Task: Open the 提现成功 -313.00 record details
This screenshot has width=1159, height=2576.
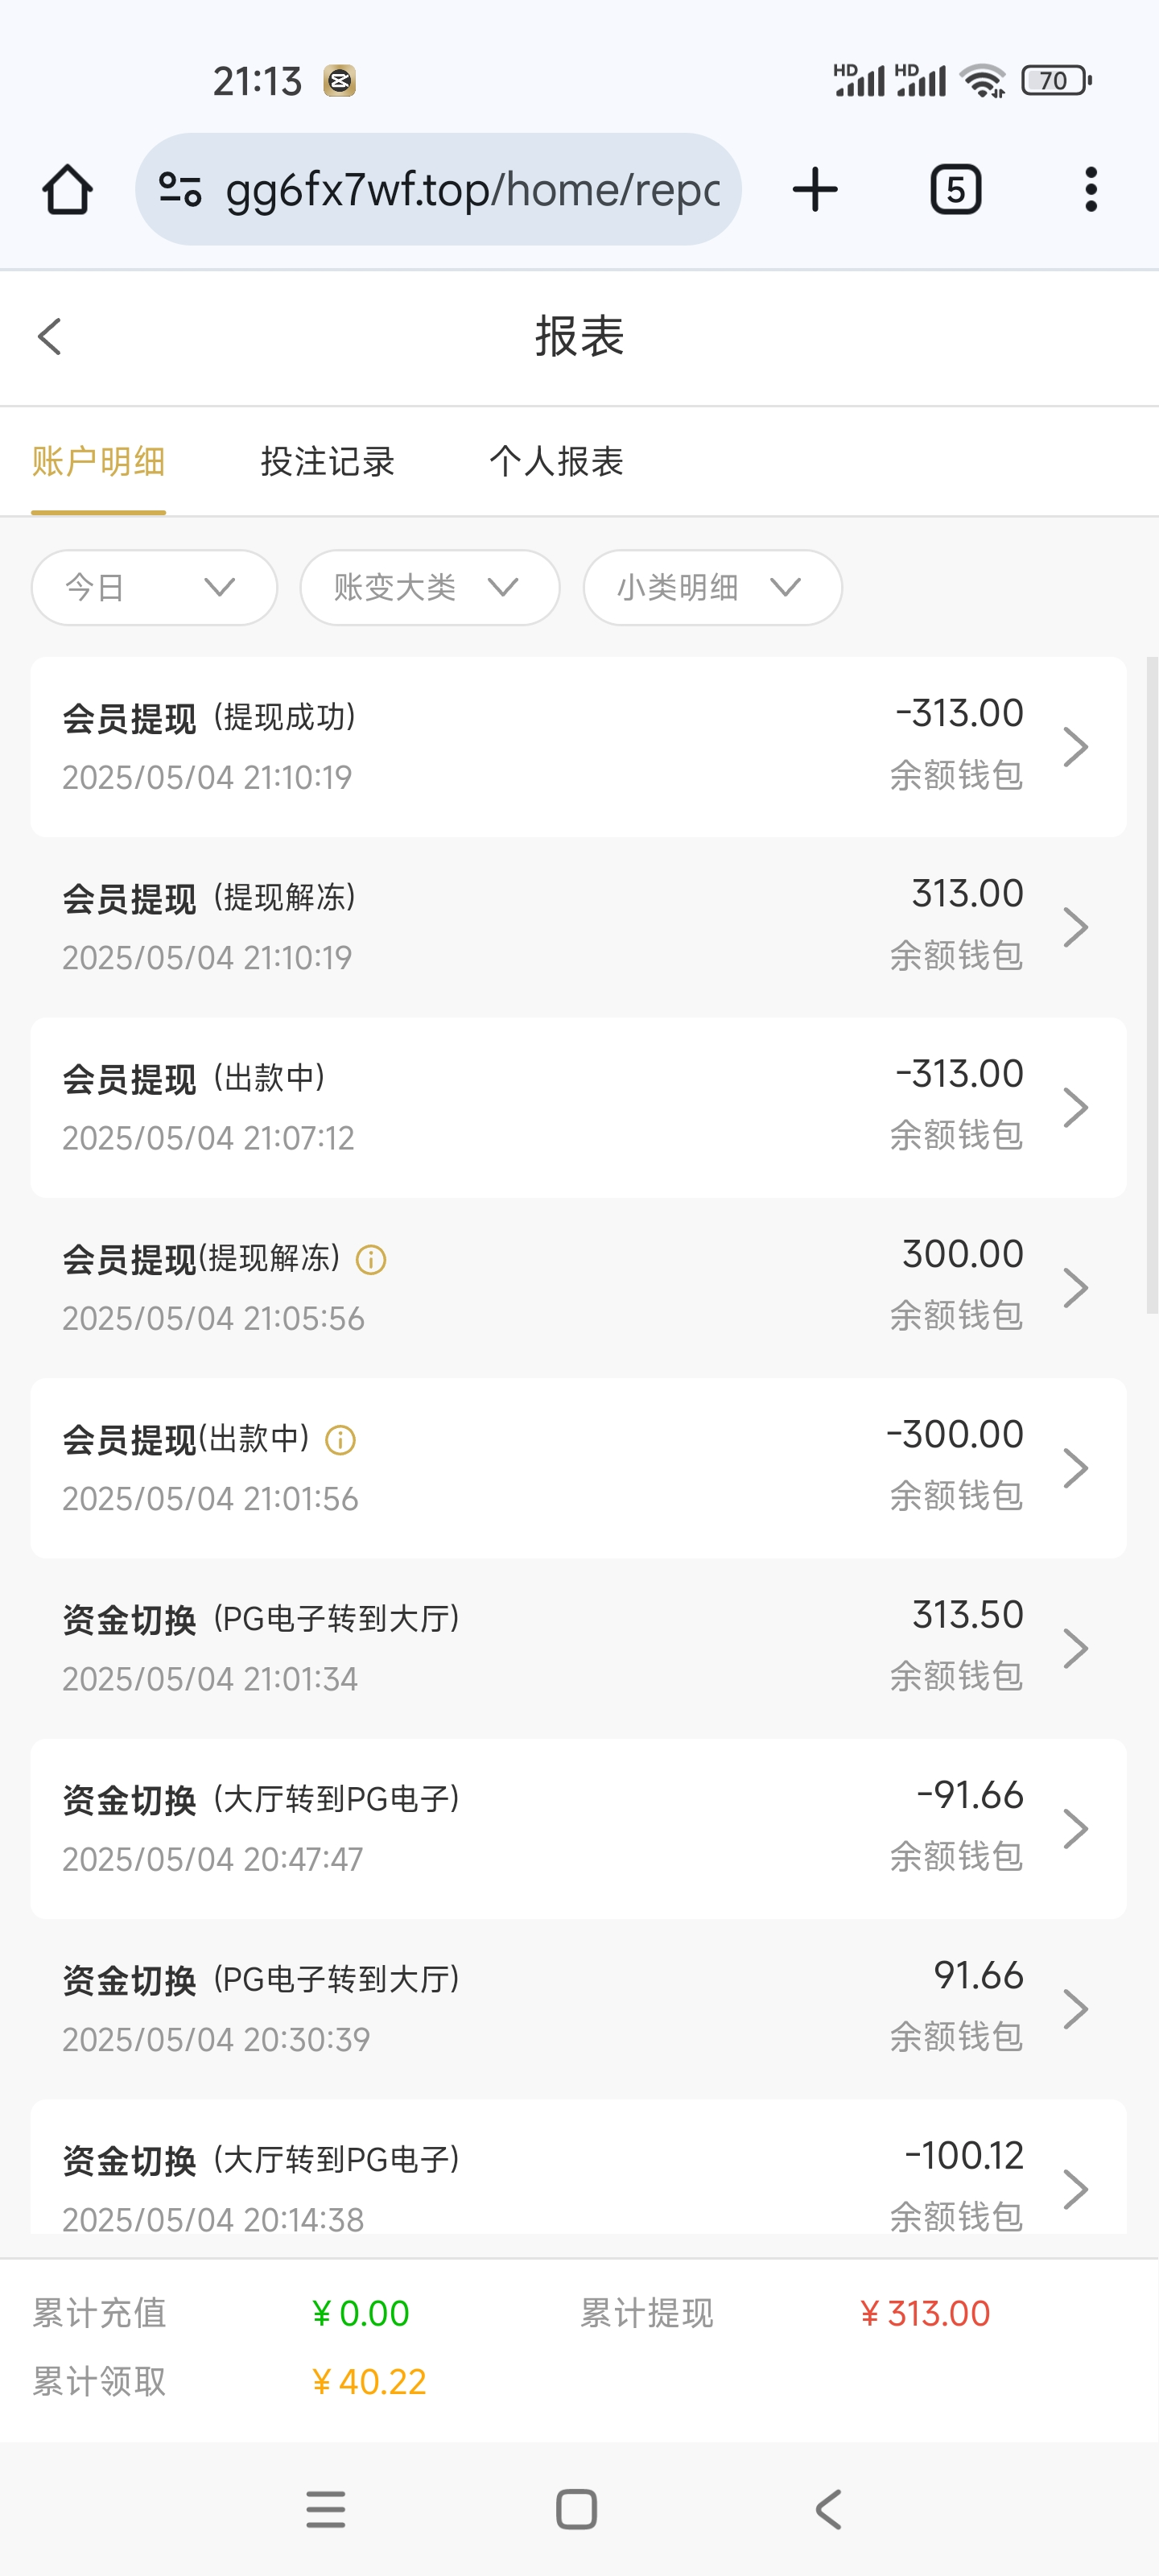Action: click(578, 746)
